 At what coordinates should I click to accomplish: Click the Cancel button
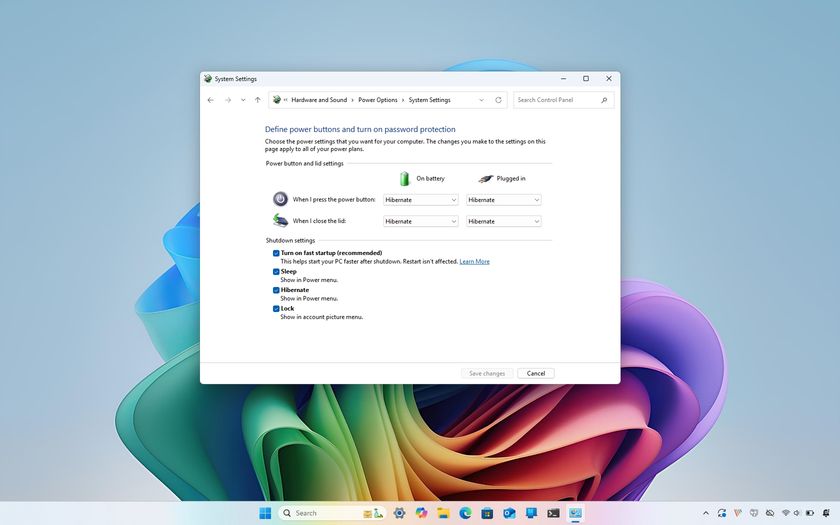click(x=536, y=373)
